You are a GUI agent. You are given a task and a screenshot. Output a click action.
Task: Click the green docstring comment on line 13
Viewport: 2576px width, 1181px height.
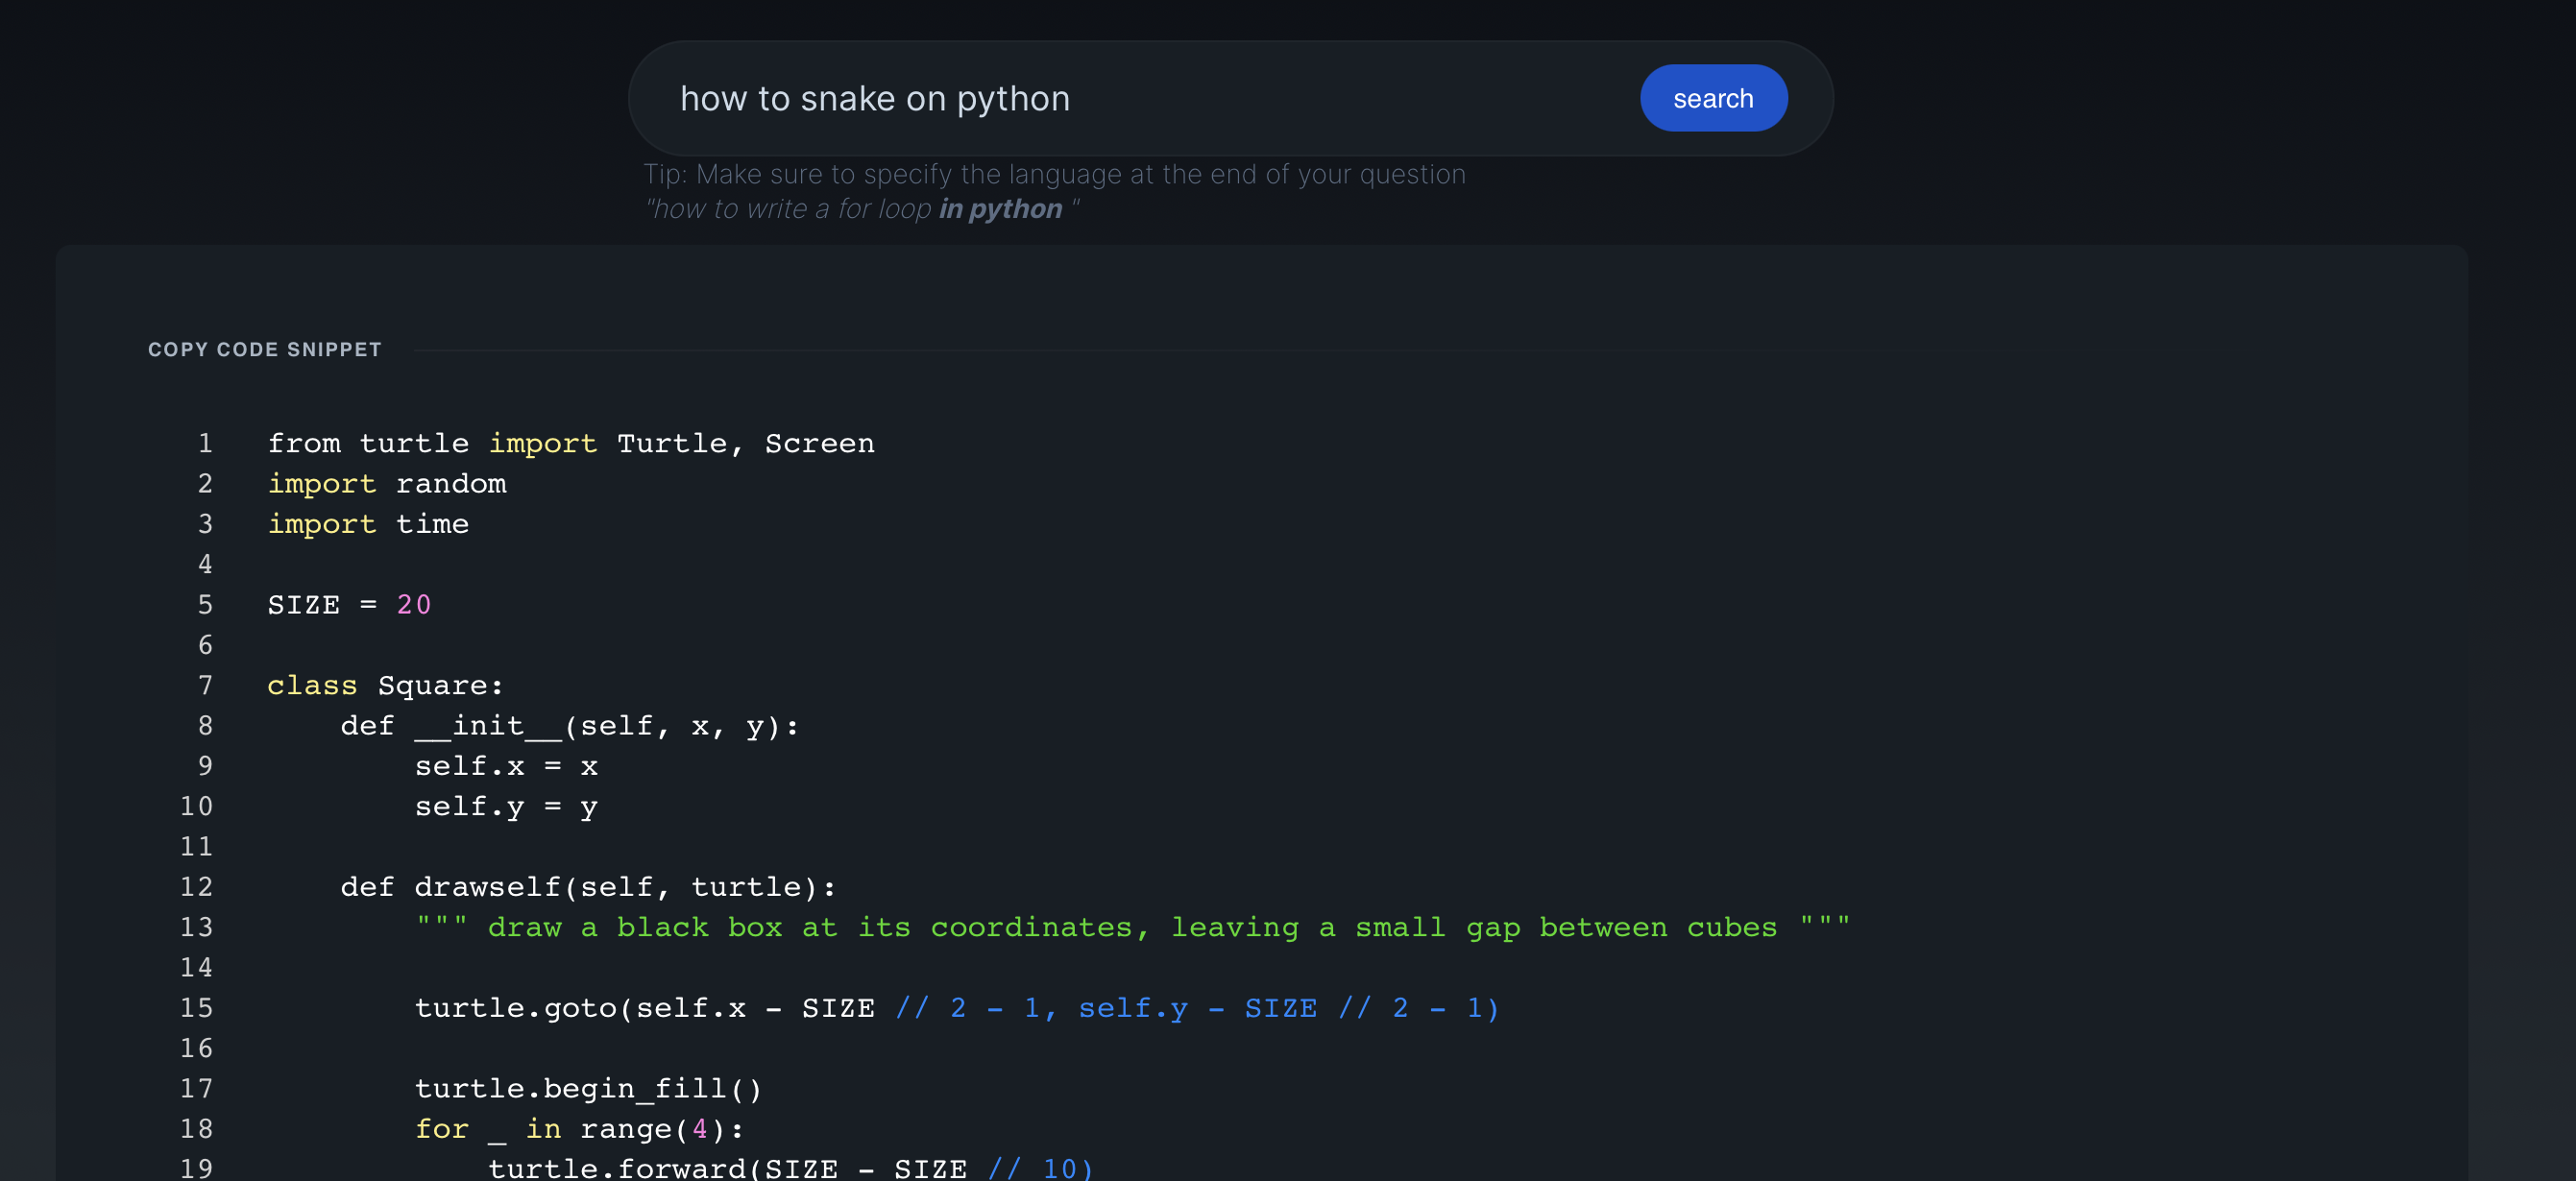coord(1131,927)
